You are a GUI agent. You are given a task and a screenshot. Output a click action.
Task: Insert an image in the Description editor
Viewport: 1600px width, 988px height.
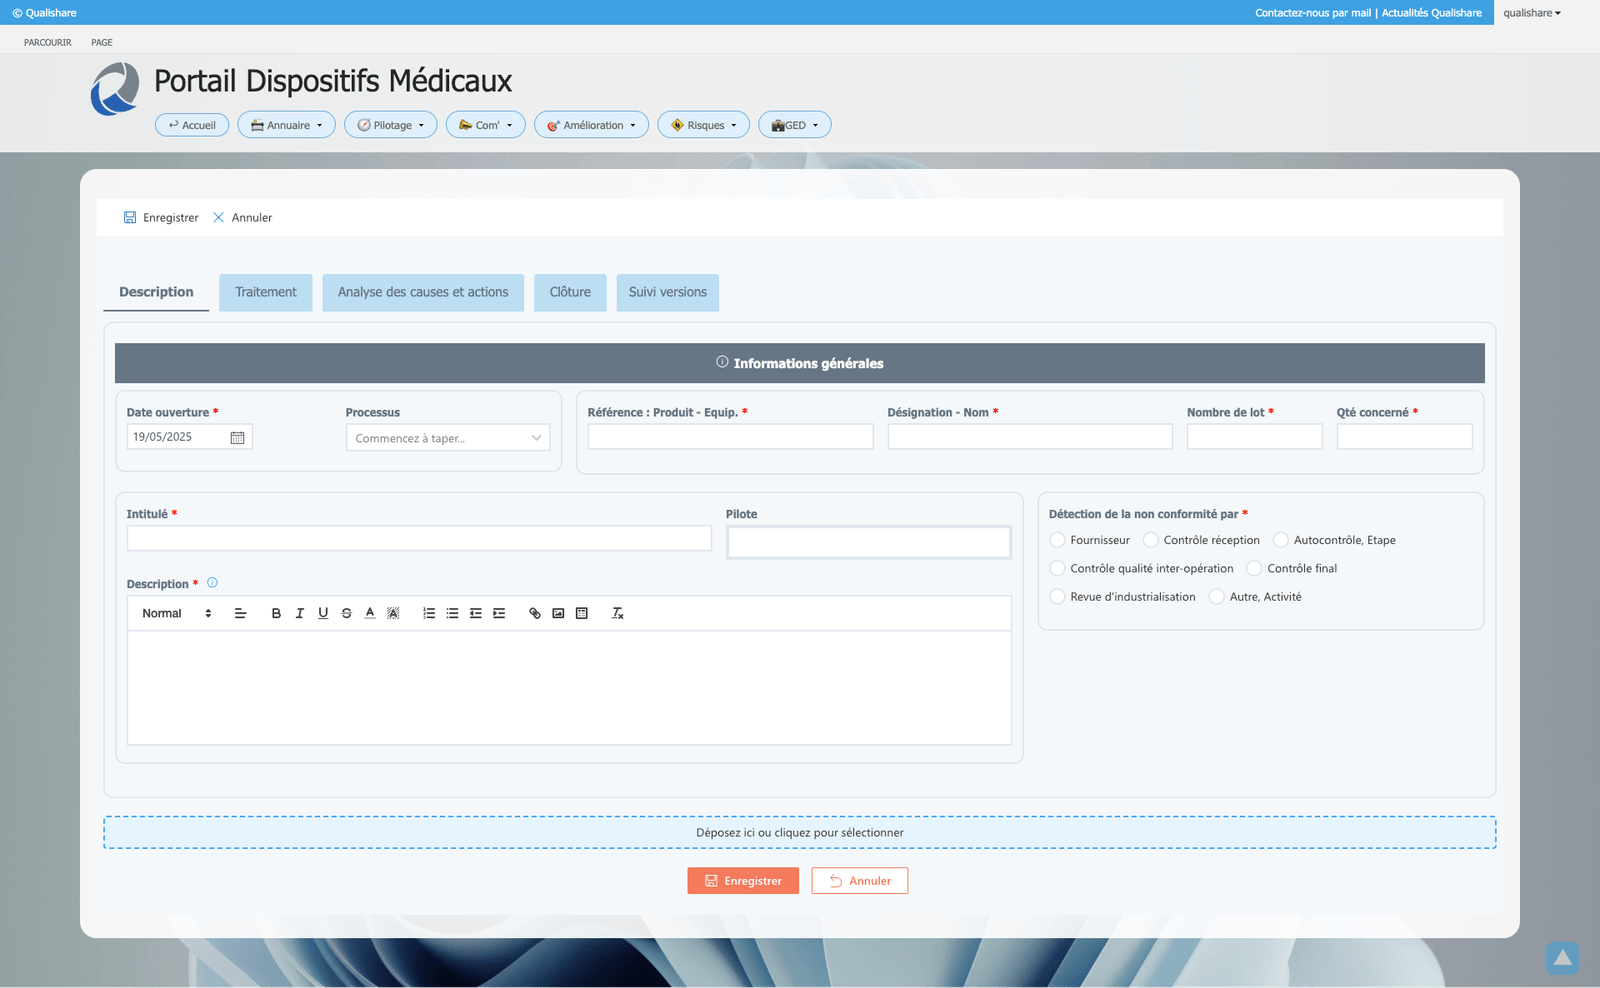click(x=559, y=613)
